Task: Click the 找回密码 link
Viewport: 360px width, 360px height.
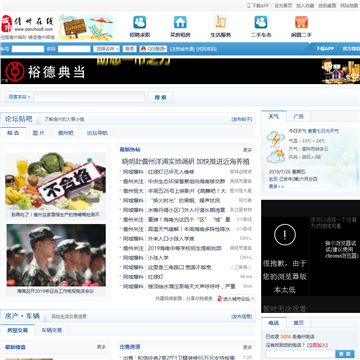Action: [x=206, y=49]
